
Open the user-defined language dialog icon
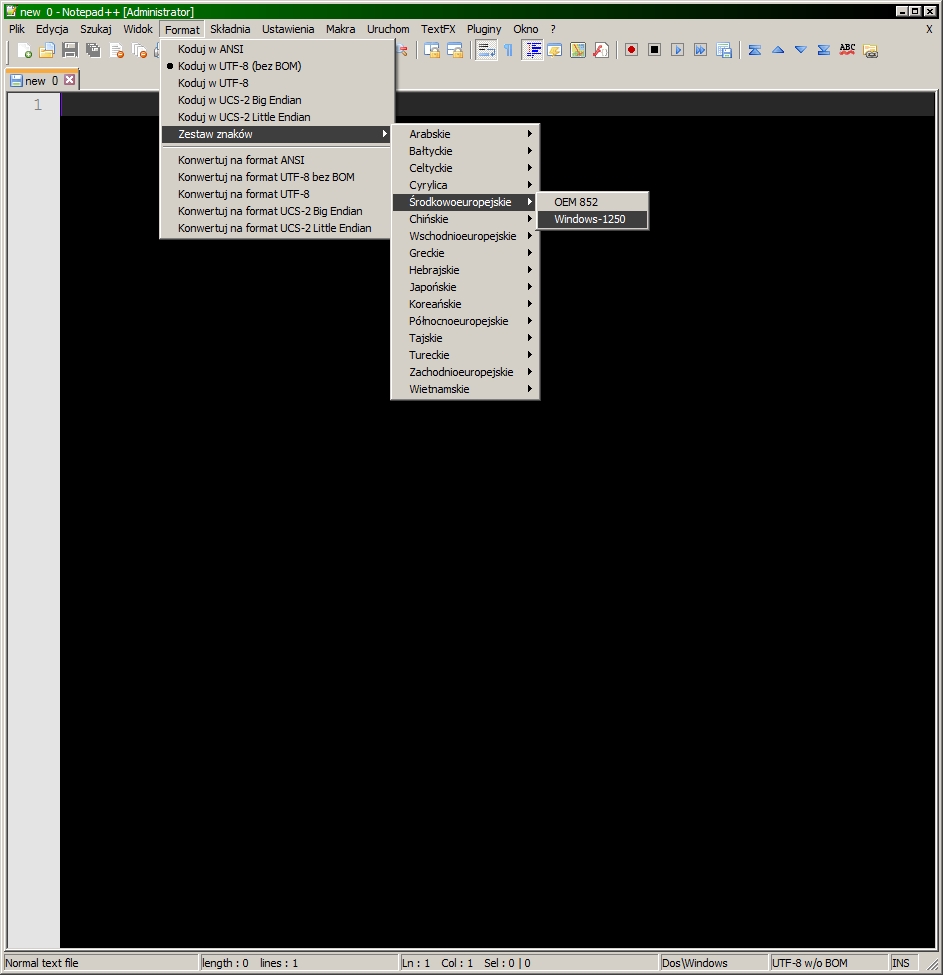(x=554, y=50)
